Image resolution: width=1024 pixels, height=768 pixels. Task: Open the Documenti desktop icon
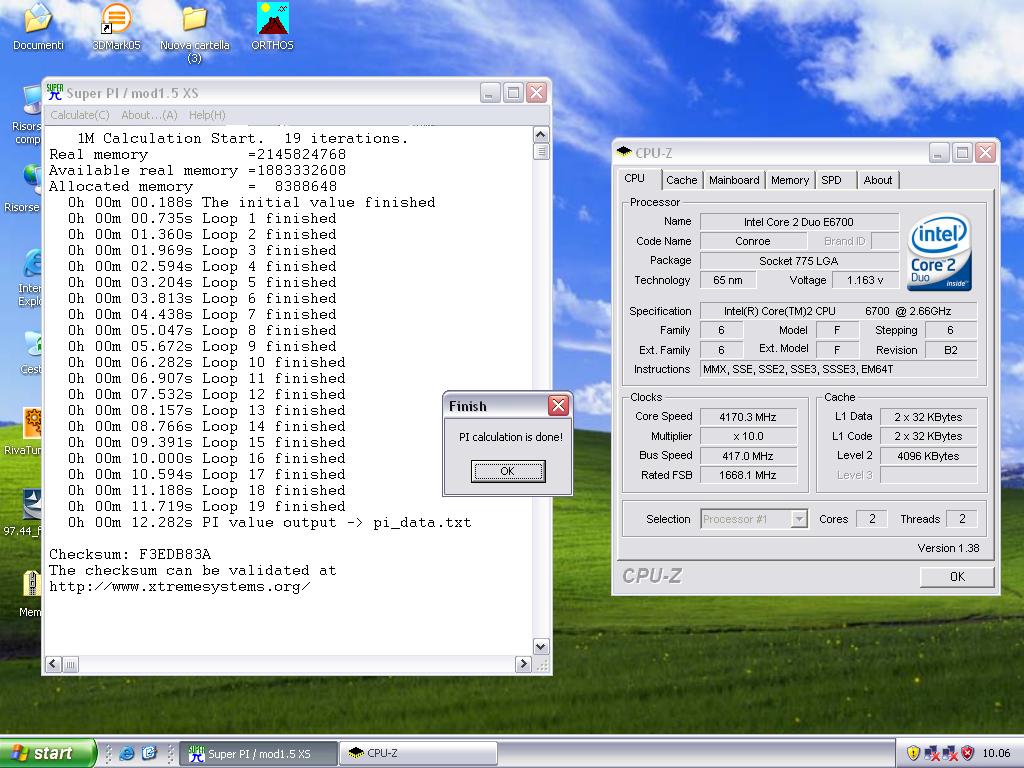(x=38, y=26)
